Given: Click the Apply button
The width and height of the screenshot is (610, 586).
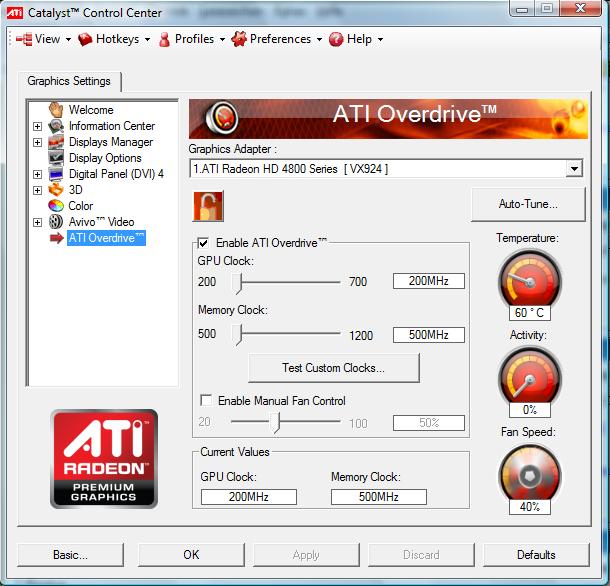Looking at the screenshot, I should point(306,554).
